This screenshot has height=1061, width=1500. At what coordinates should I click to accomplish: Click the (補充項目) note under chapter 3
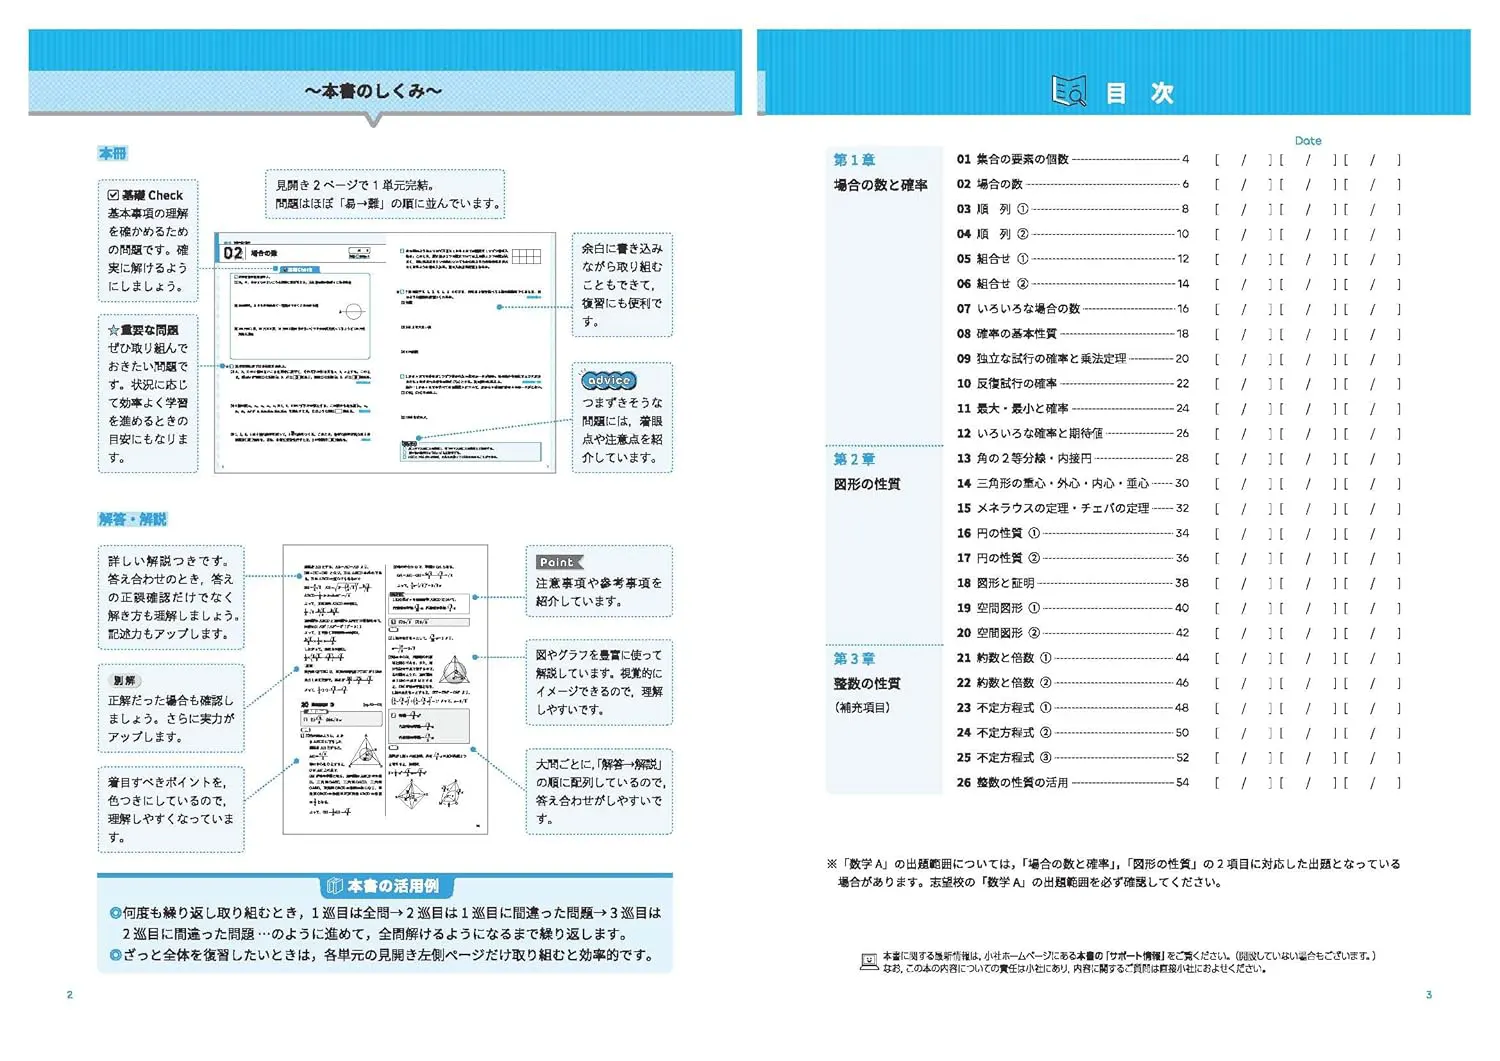click(861, 708)
